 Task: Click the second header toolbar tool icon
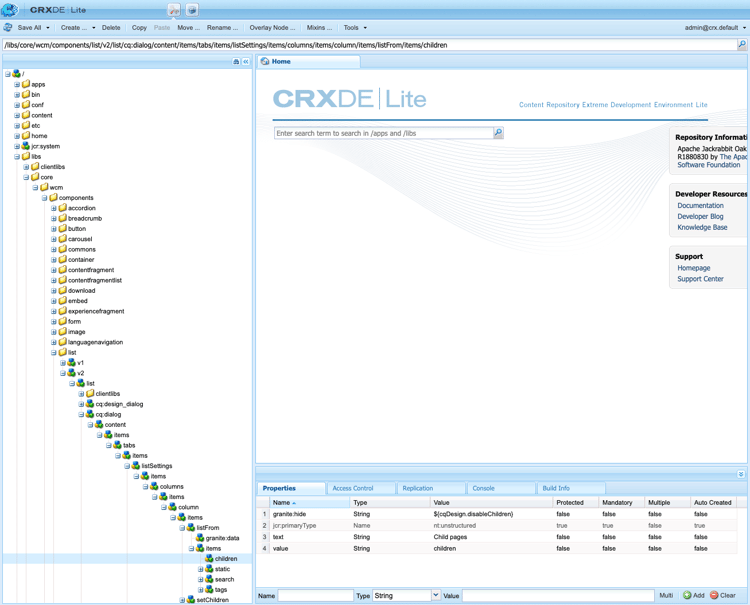coord(192,10)
